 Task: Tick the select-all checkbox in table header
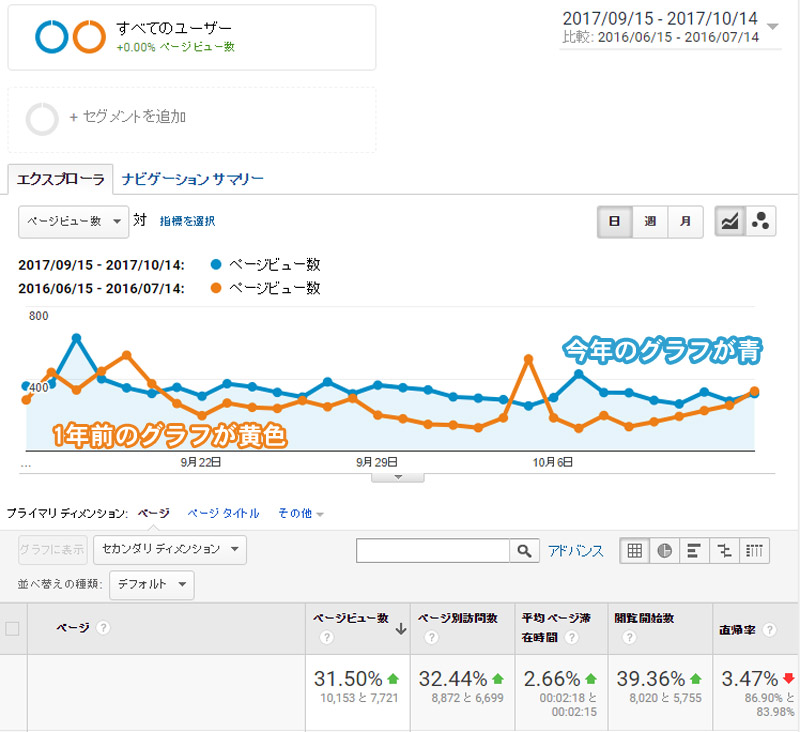tap(13, 628)
